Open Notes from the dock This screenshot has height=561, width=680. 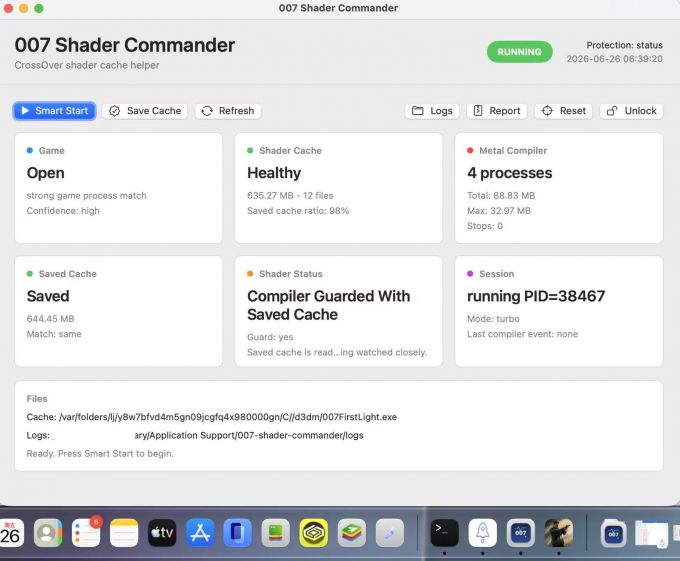coord(124,533)
